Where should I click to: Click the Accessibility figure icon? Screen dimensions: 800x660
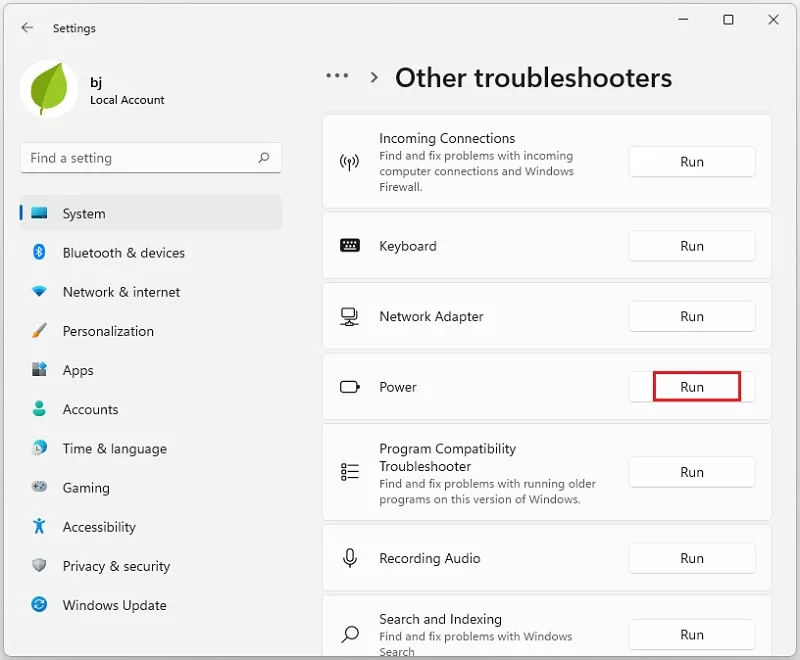point(39,526)
